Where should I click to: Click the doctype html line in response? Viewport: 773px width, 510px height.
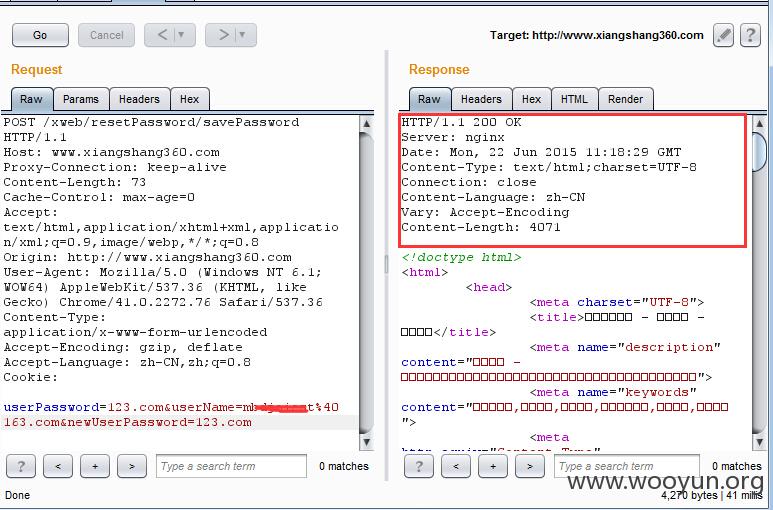[461, 257]
